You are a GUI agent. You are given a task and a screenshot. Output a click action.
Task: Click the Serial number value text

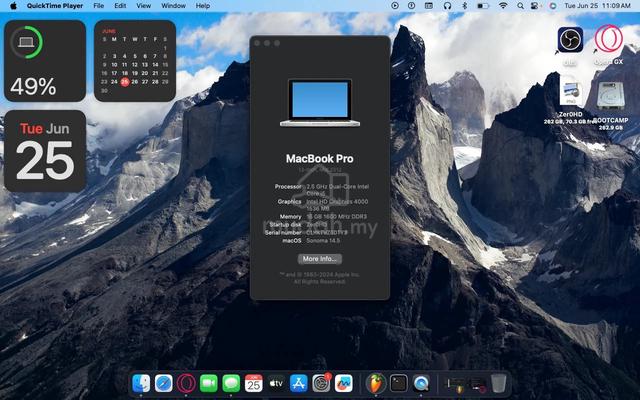click(327, 232)
